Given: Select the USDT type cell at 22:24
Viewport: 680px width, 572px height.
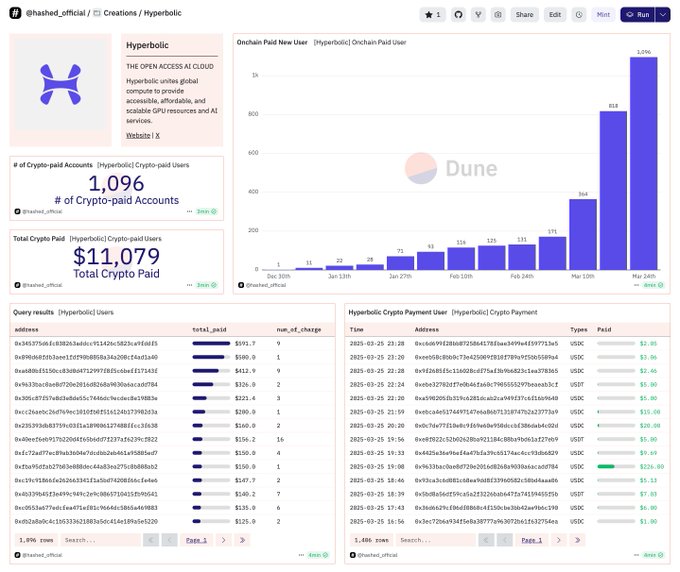Looking at the screenshot, I should point(577,385).
